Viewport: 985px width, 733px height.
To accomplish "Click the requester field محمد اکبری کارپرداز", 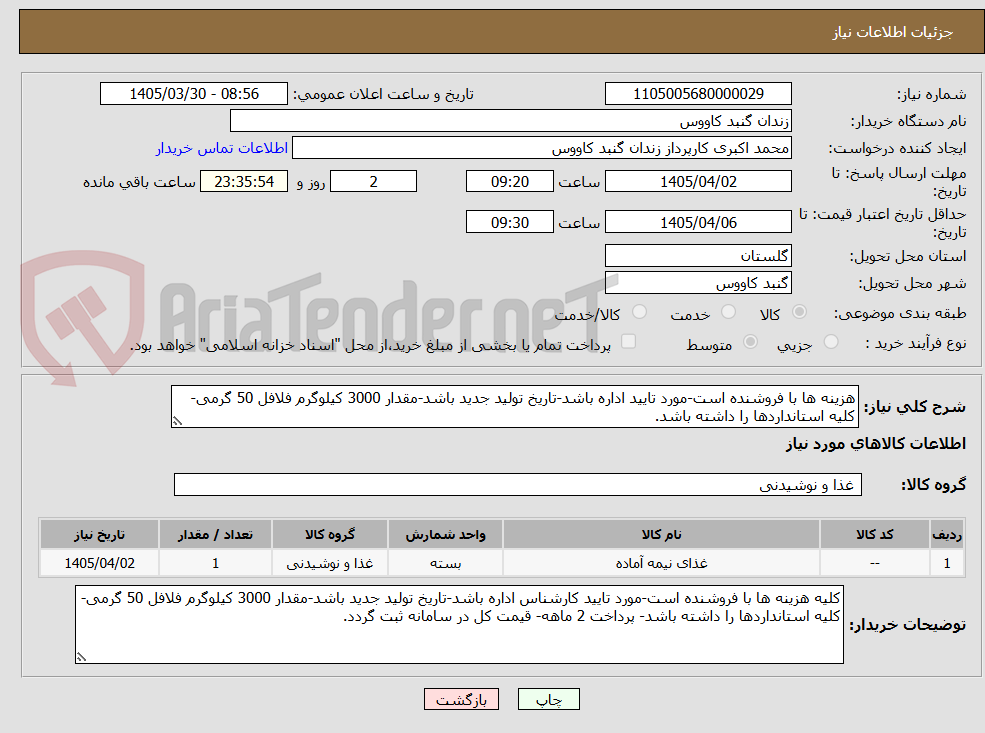I will (x=541, y=148).
